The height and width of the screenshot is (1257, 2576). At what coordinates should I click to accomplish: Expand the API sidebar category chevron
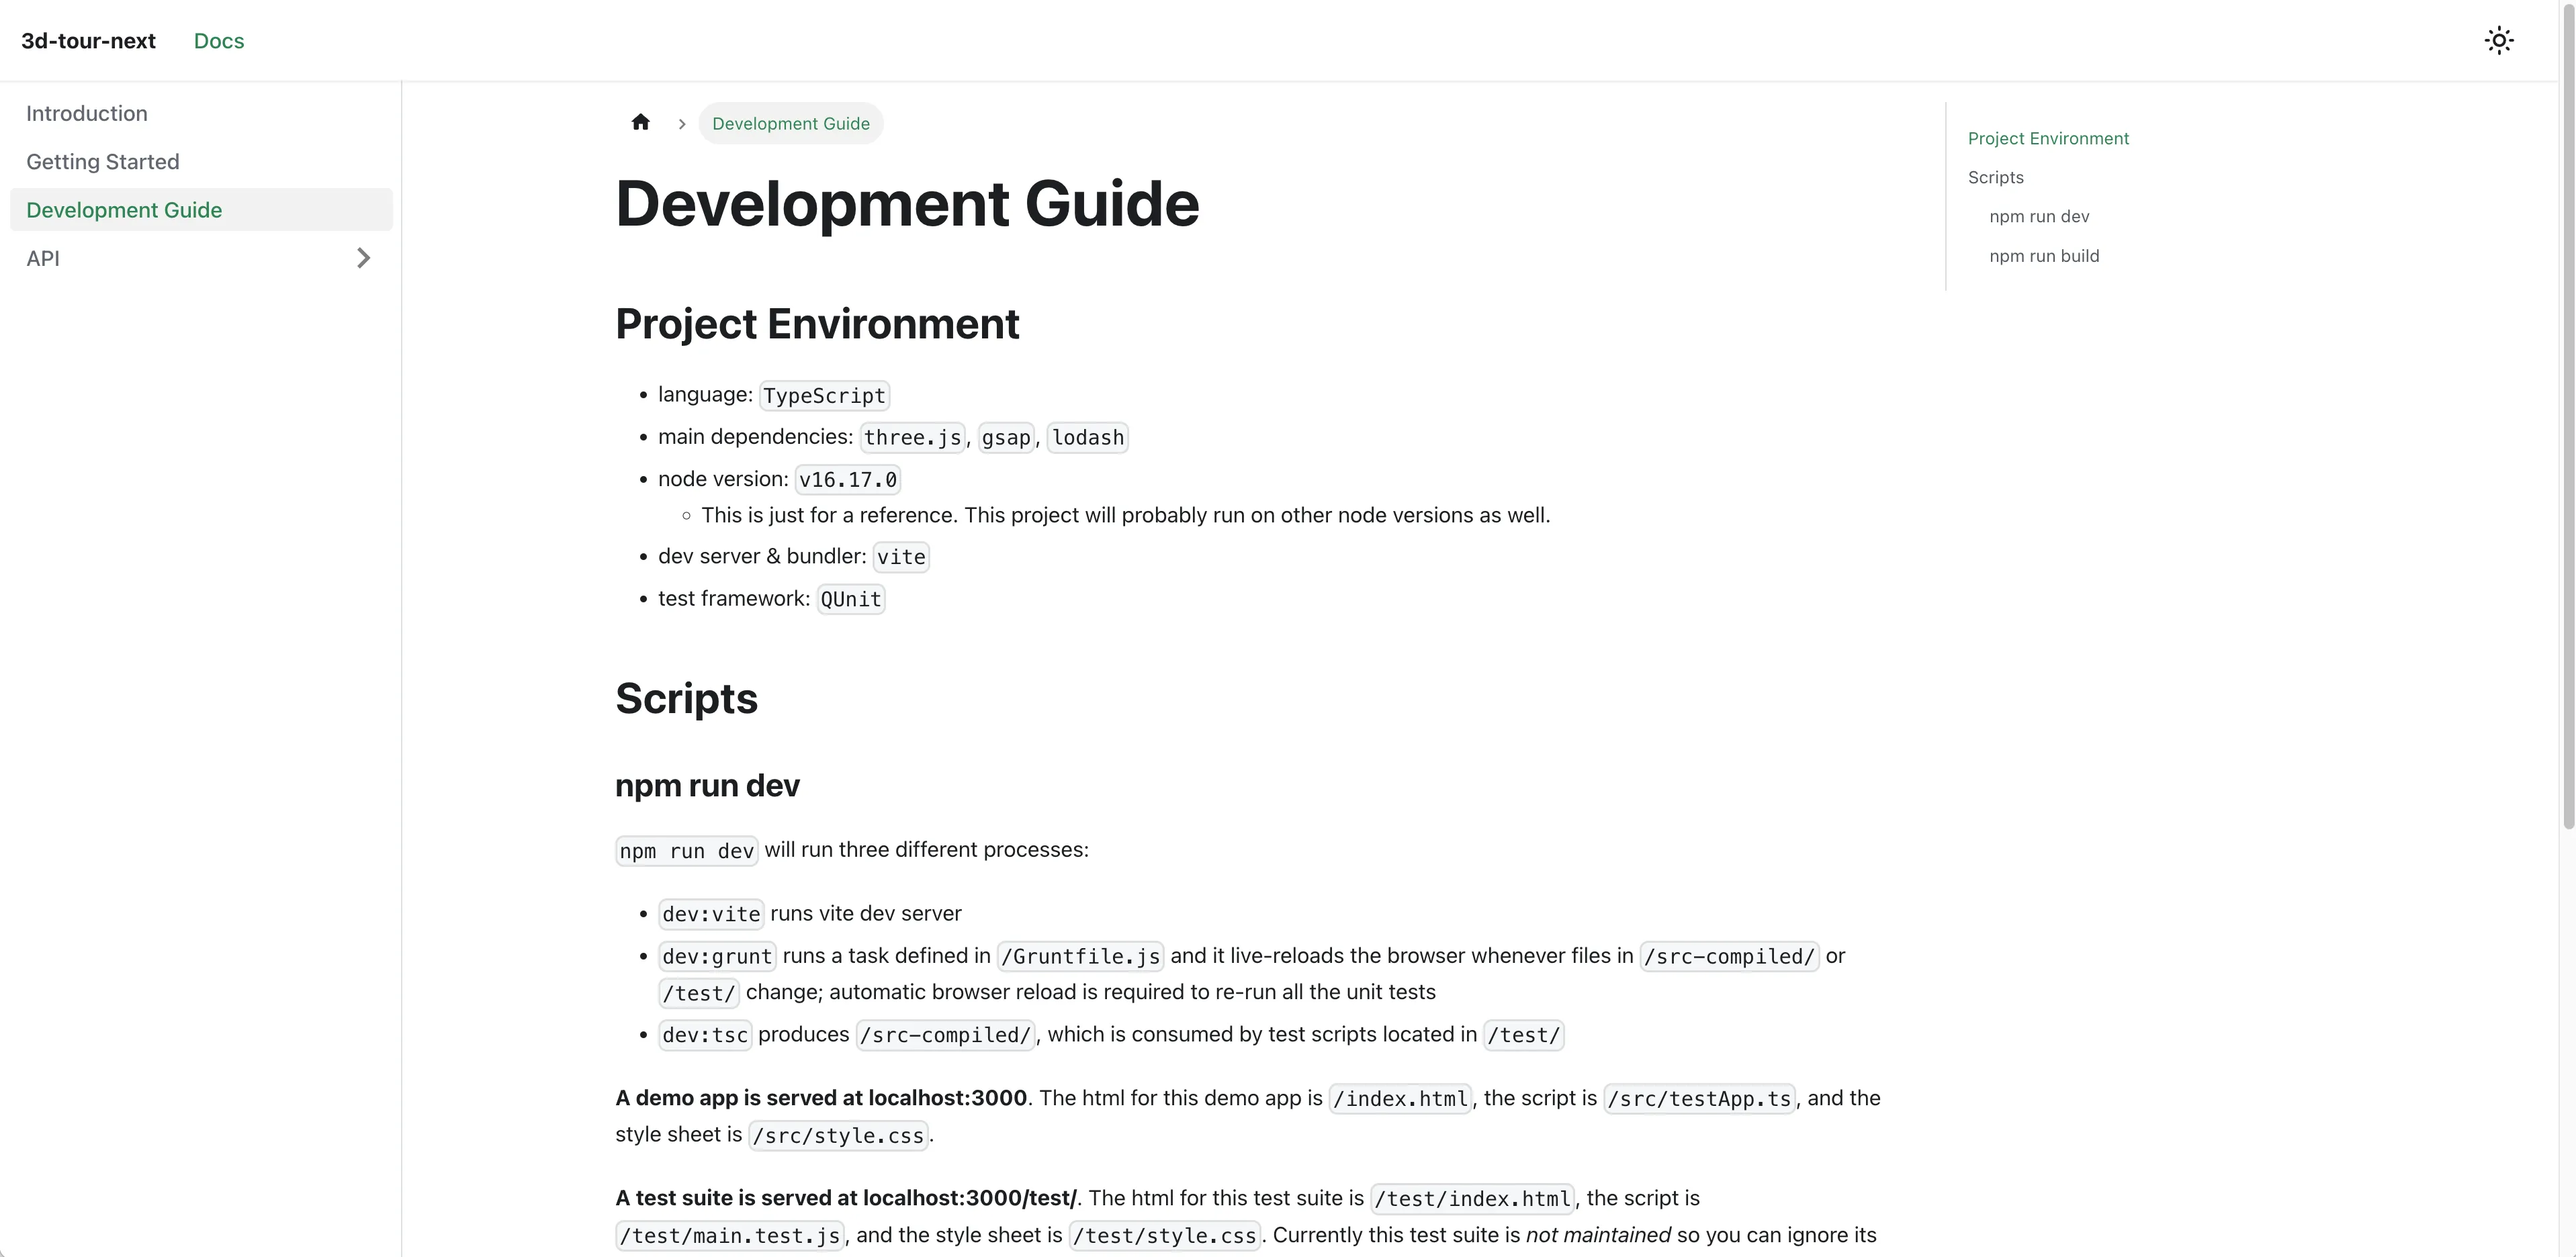[363, 259]
